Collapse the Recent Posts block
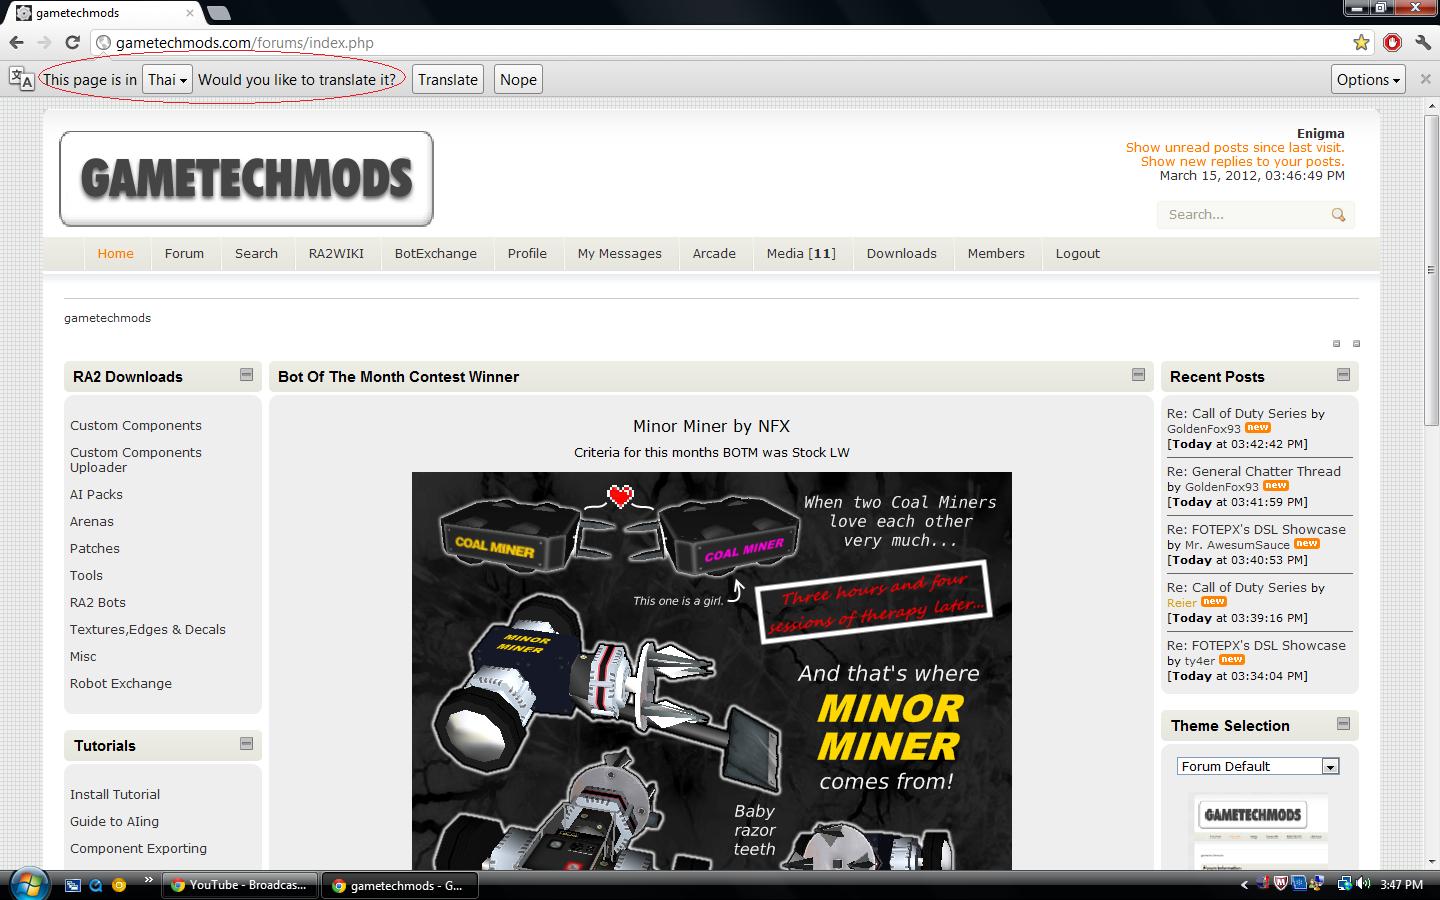 1343,374
